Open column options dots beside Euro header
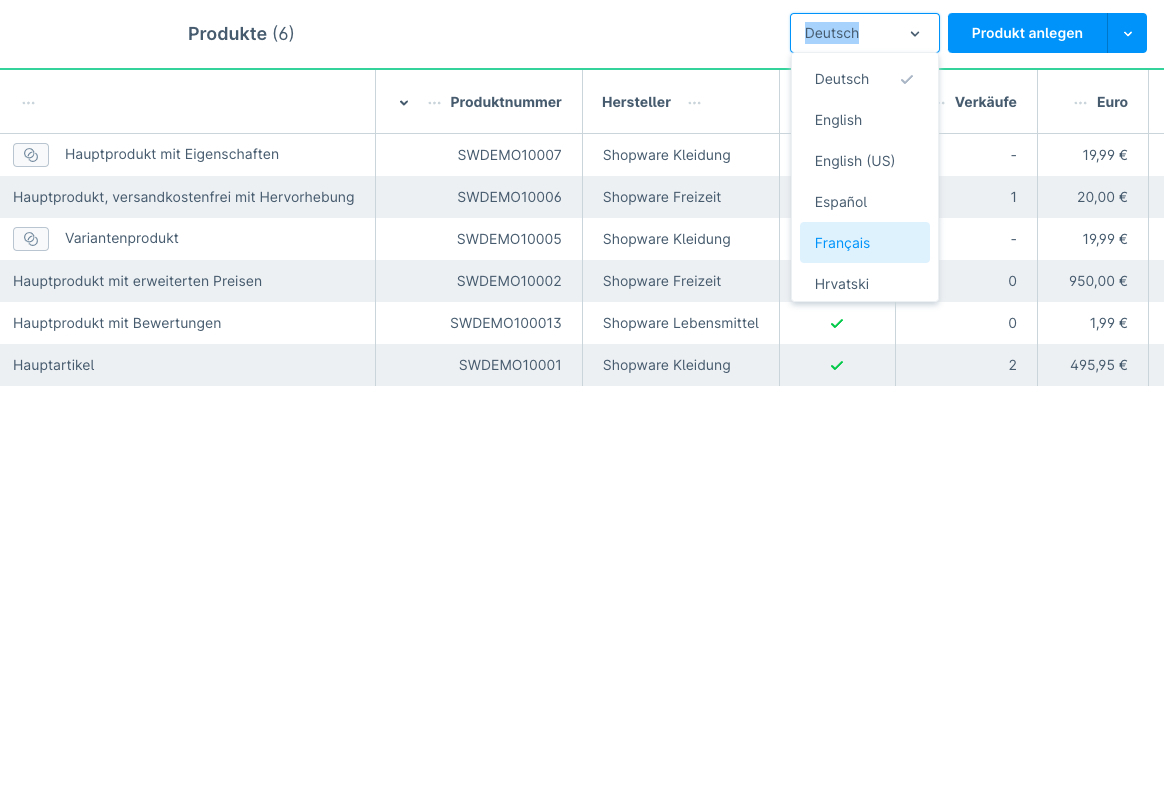The height and width of the screenshot is (800, 1164). (1080, 103)
